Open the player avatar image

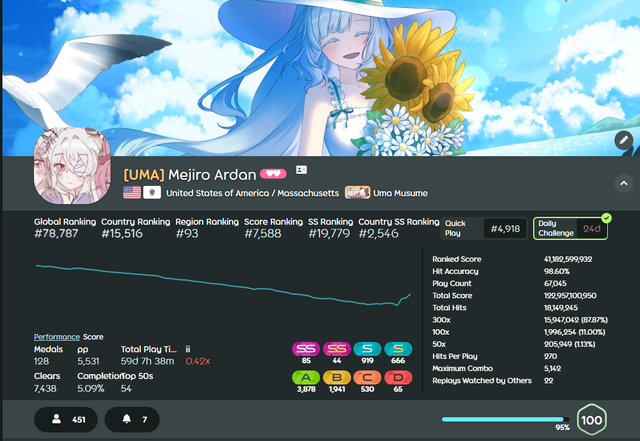tap(72, 166)
